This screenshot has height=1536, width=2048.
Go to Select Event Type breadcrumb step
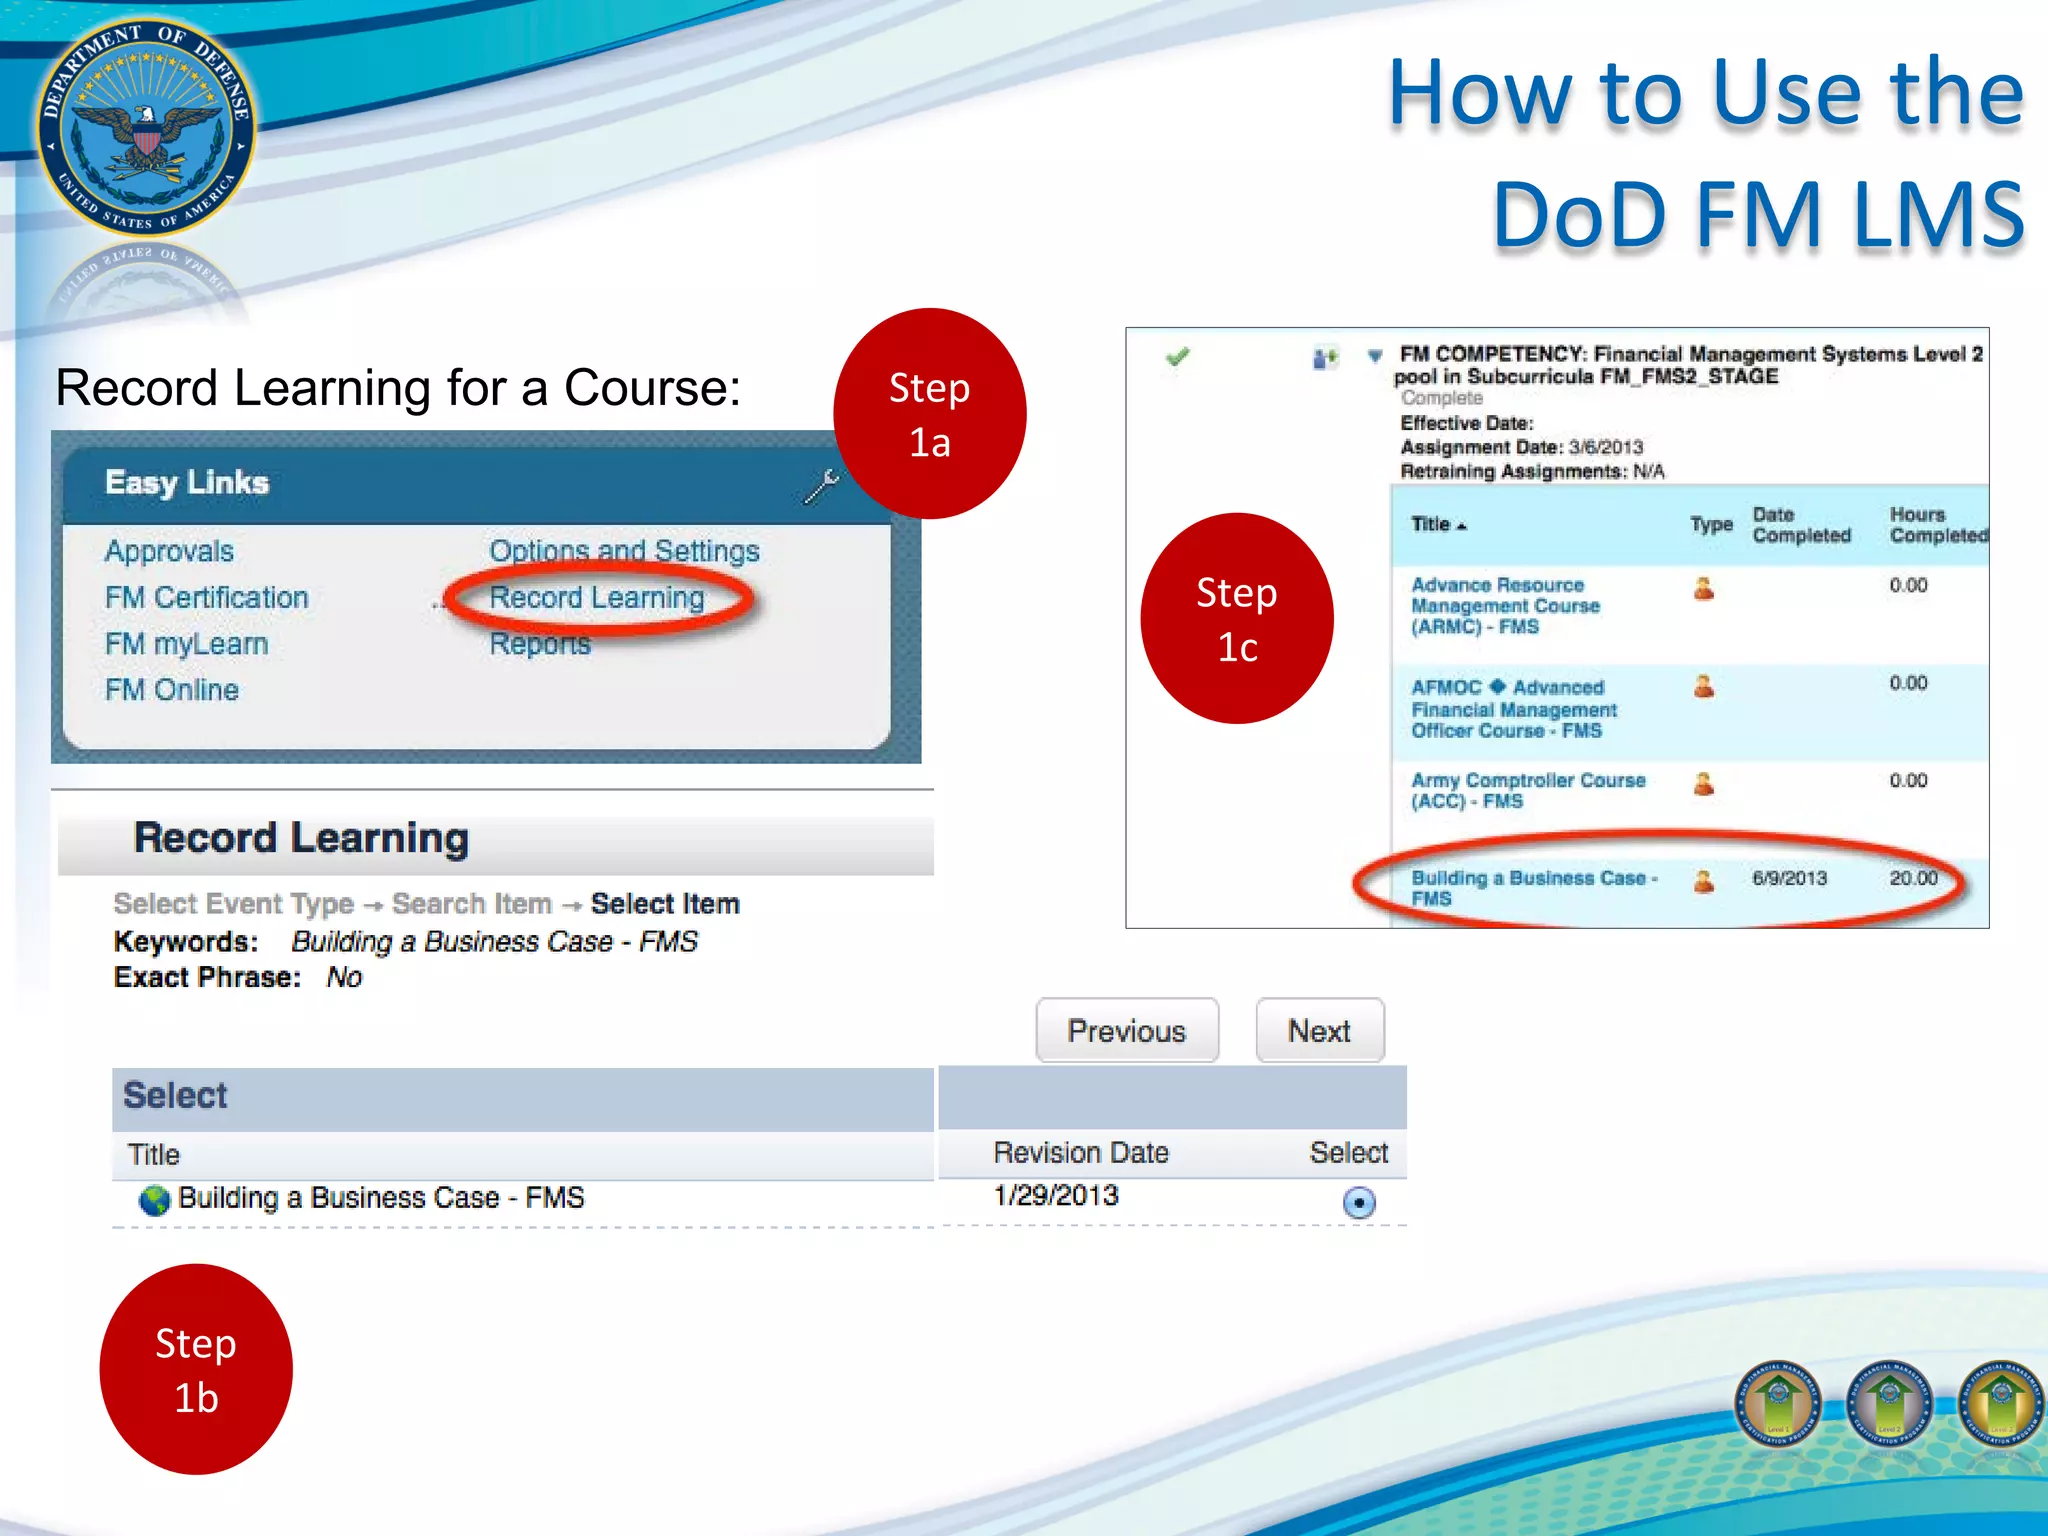pyautogui.click(x=234, y=904)
